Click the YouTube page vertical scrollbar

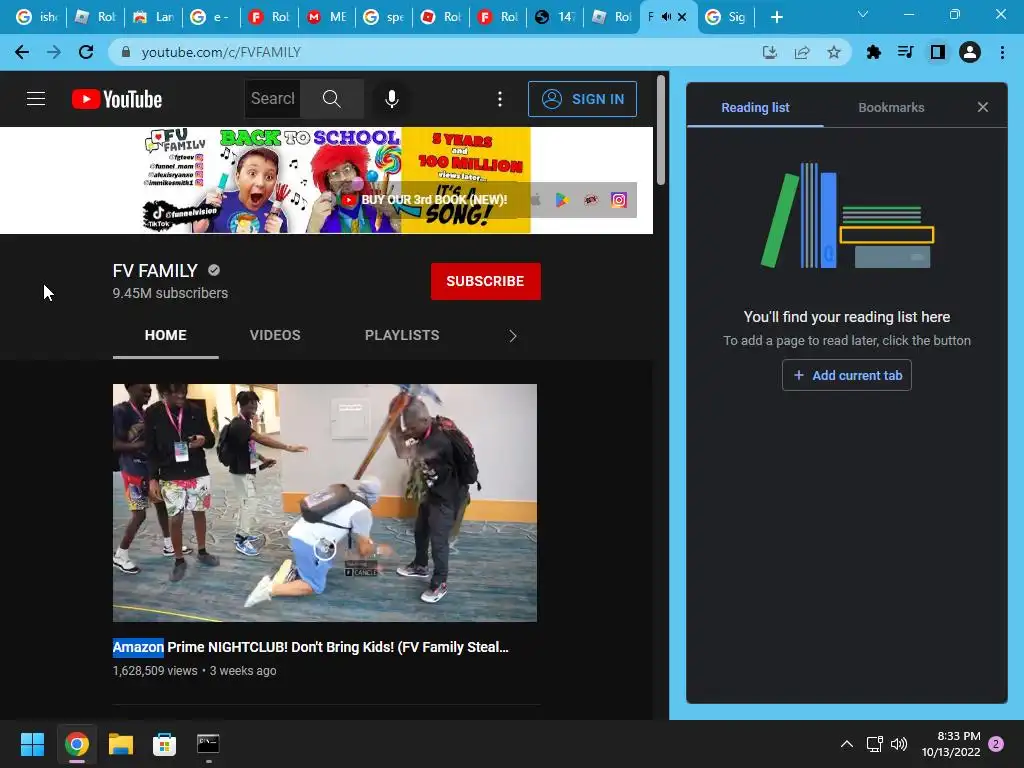coord(661,131)
